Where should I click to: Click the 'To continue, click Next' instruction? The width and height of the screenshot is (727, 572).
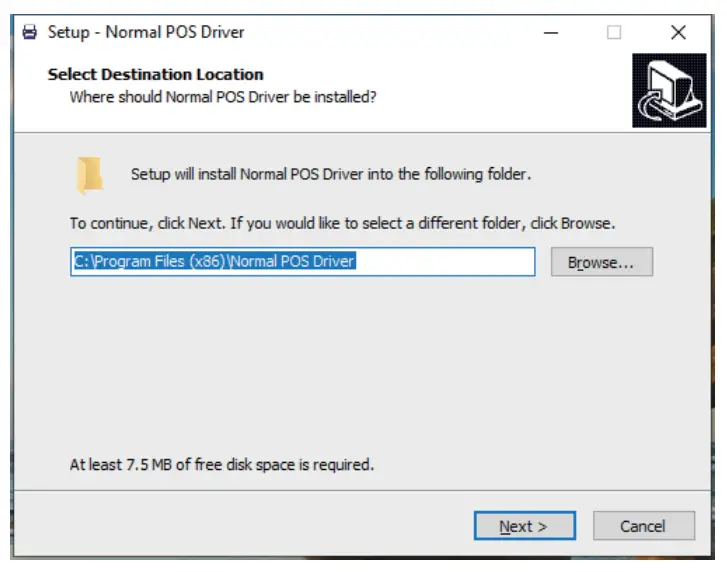[342, 223]
